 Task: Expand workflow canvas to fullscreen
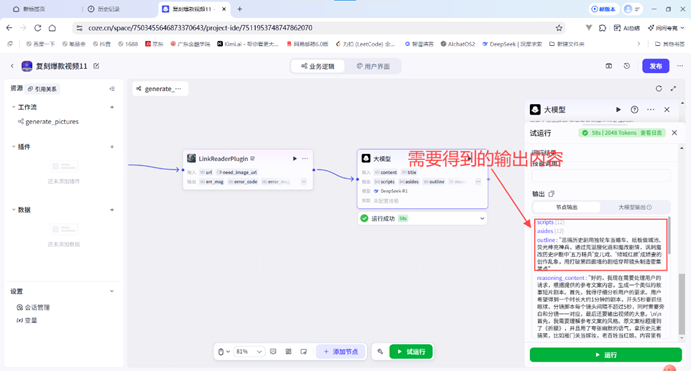click(x=673, y=89)
